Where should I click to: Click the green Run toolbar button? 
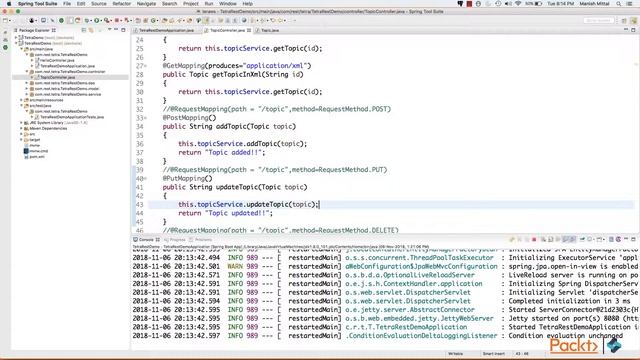(97, 20)
